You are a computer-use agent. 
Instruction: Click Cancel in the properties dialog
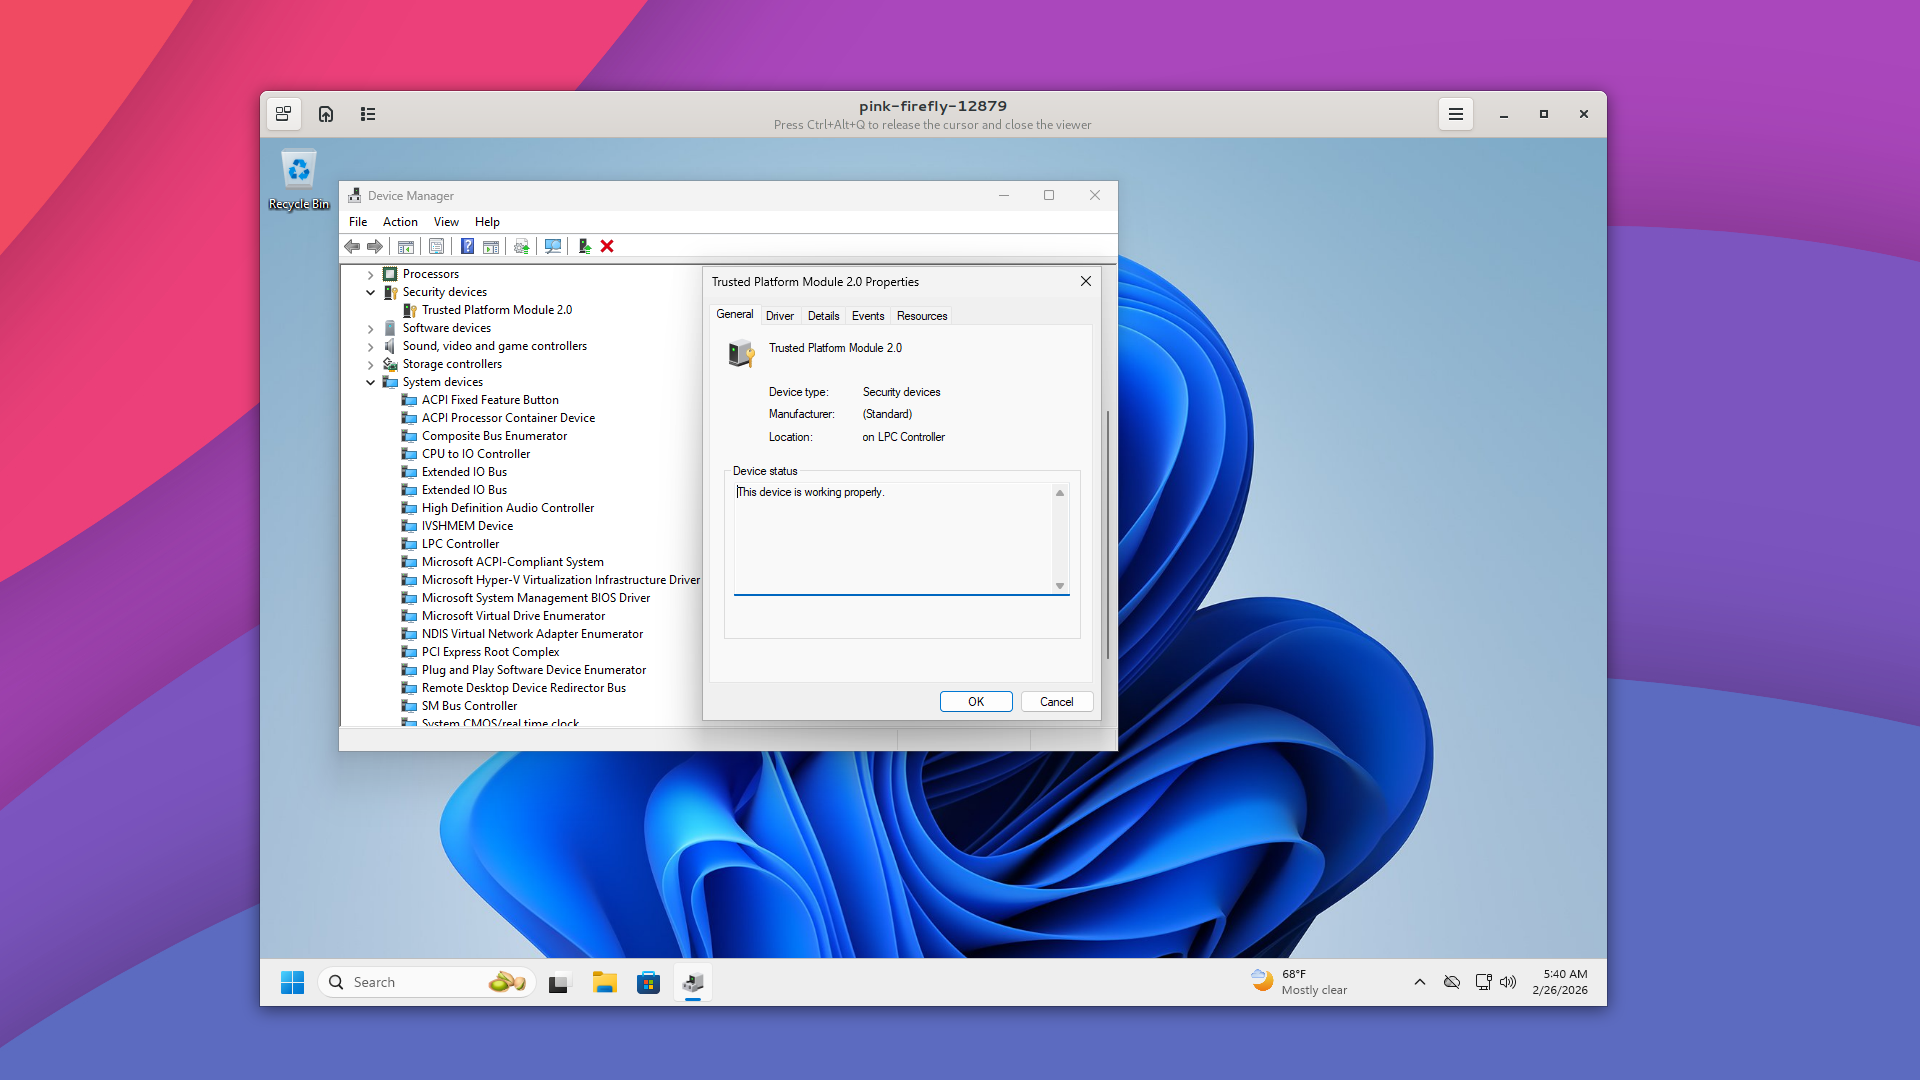(1056, 702)
